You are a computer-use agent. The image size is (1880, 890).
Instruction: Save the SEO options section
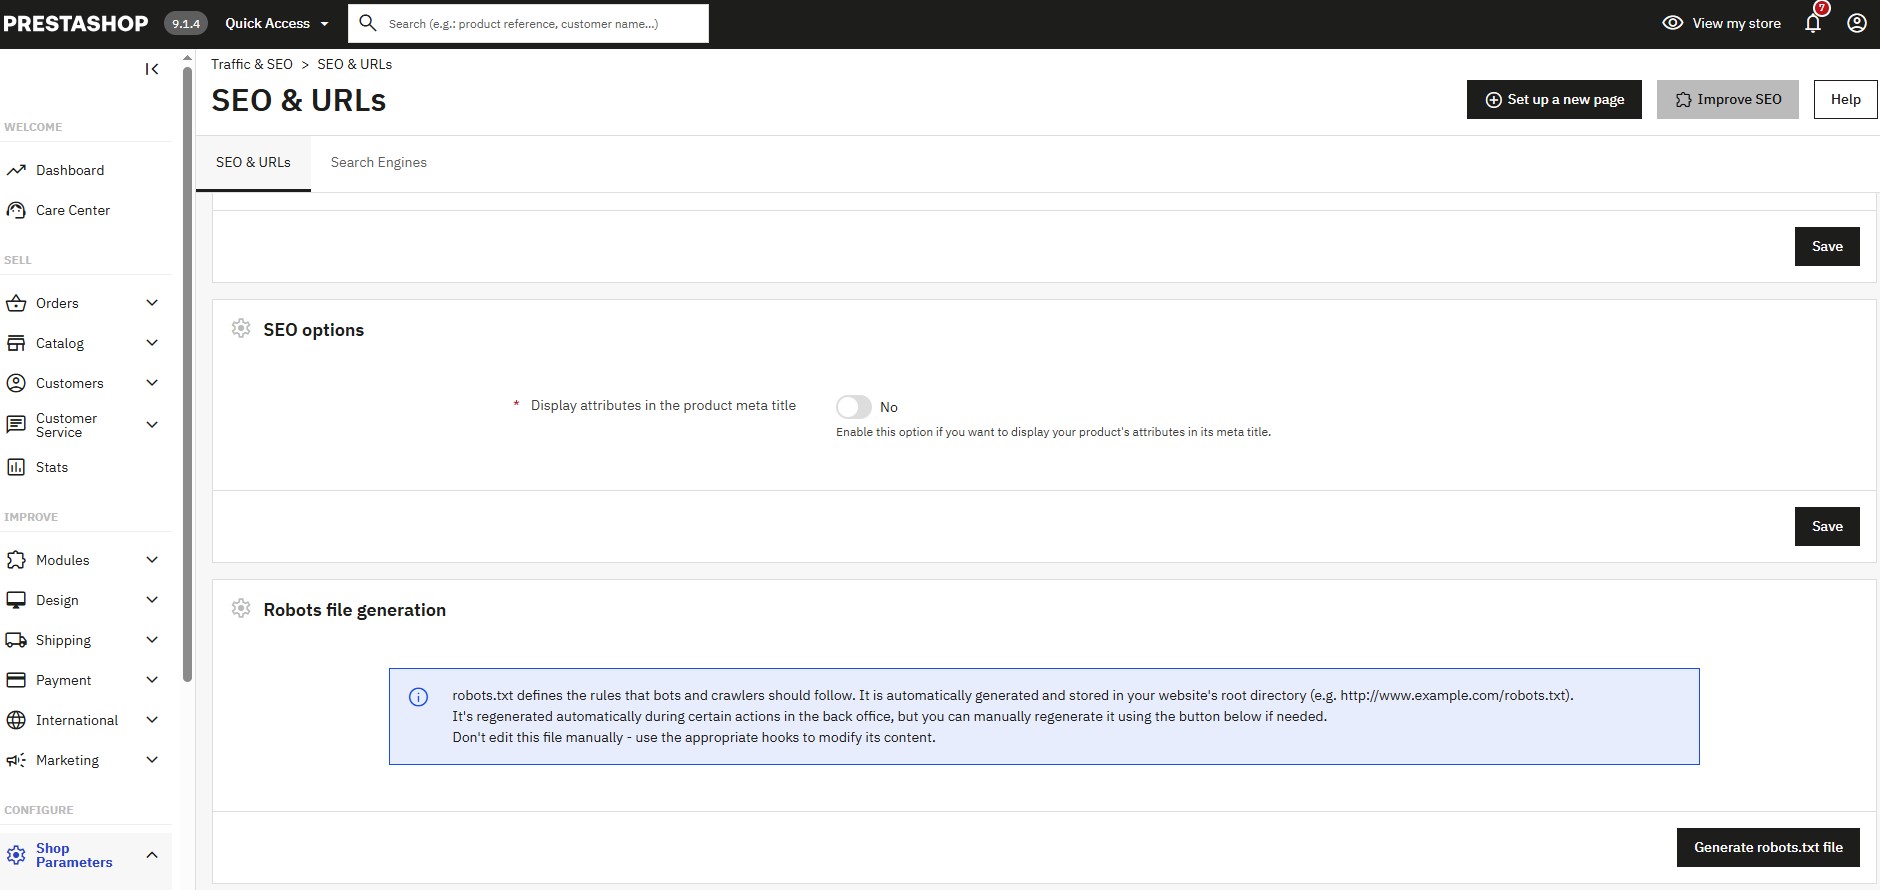1827,526
